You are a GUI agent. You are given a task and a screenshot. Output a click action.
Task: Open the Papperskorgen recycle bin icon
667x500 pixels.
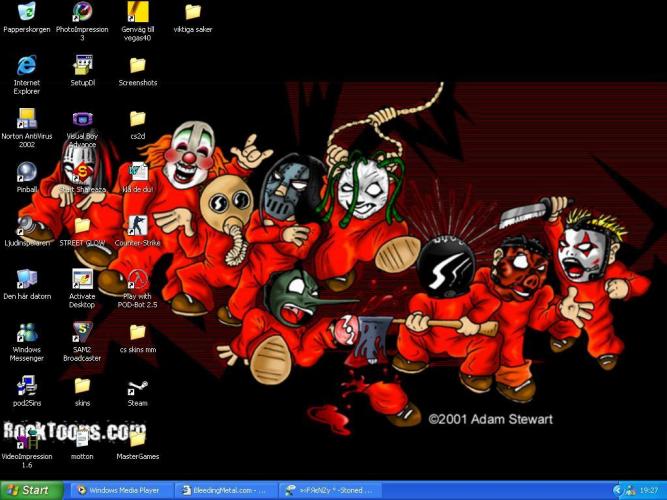[27, 11]
